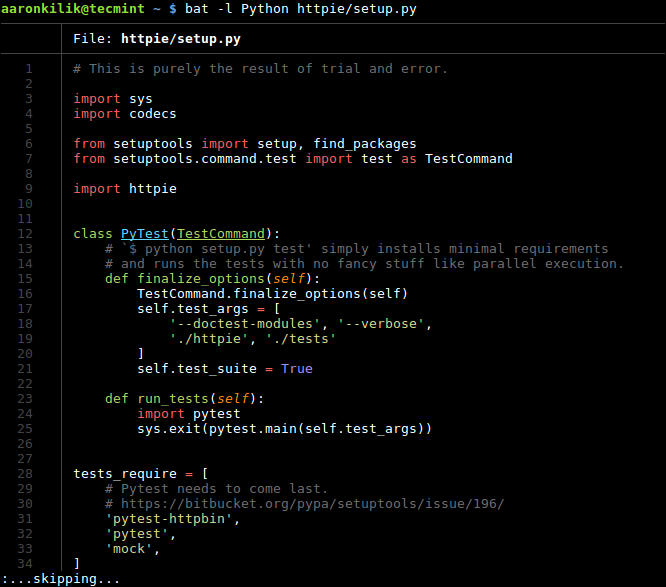Click the ':...skipping...' pager status line
This screenshot has width=666, height=587.
point(61,579)
